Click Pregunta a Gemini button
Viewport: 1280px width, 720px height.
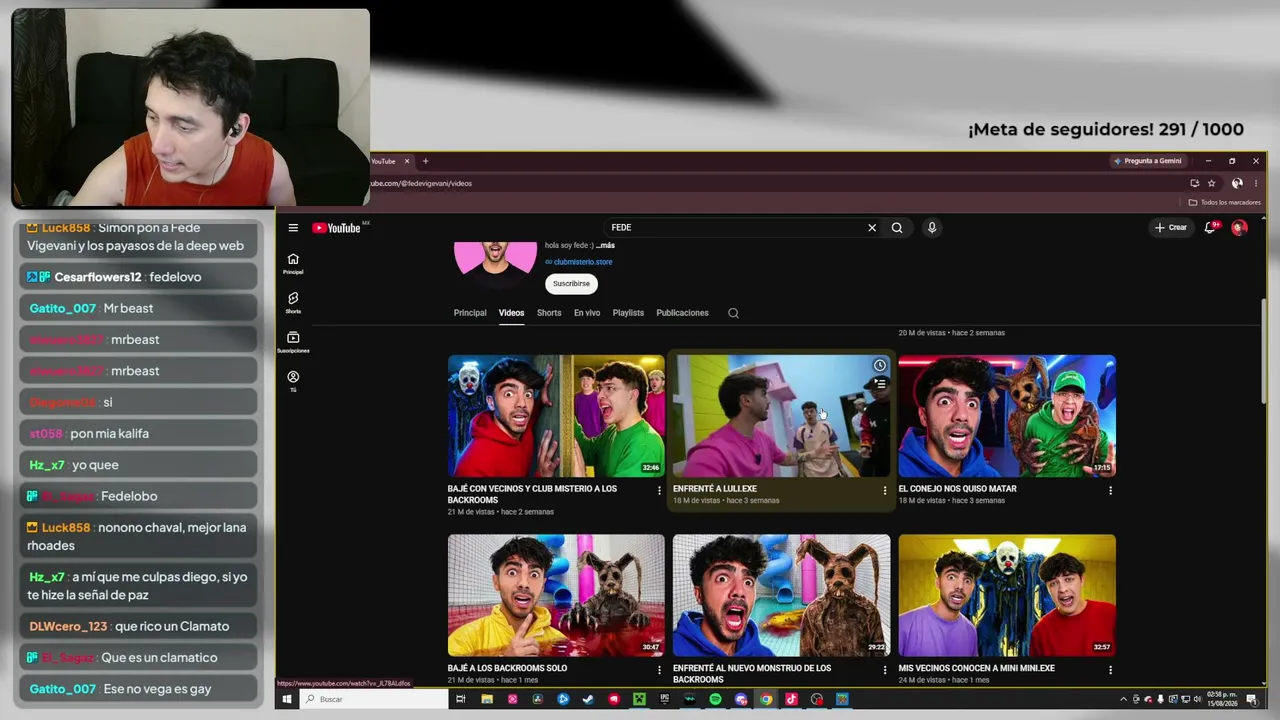tap(1148, 161)
